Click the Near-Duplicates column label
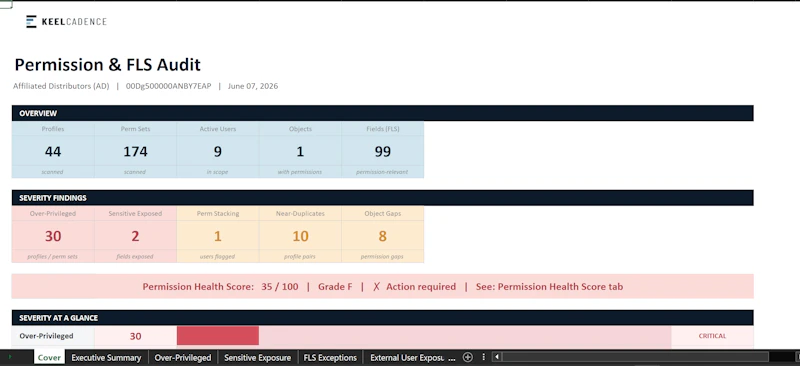 click(300, 214)
